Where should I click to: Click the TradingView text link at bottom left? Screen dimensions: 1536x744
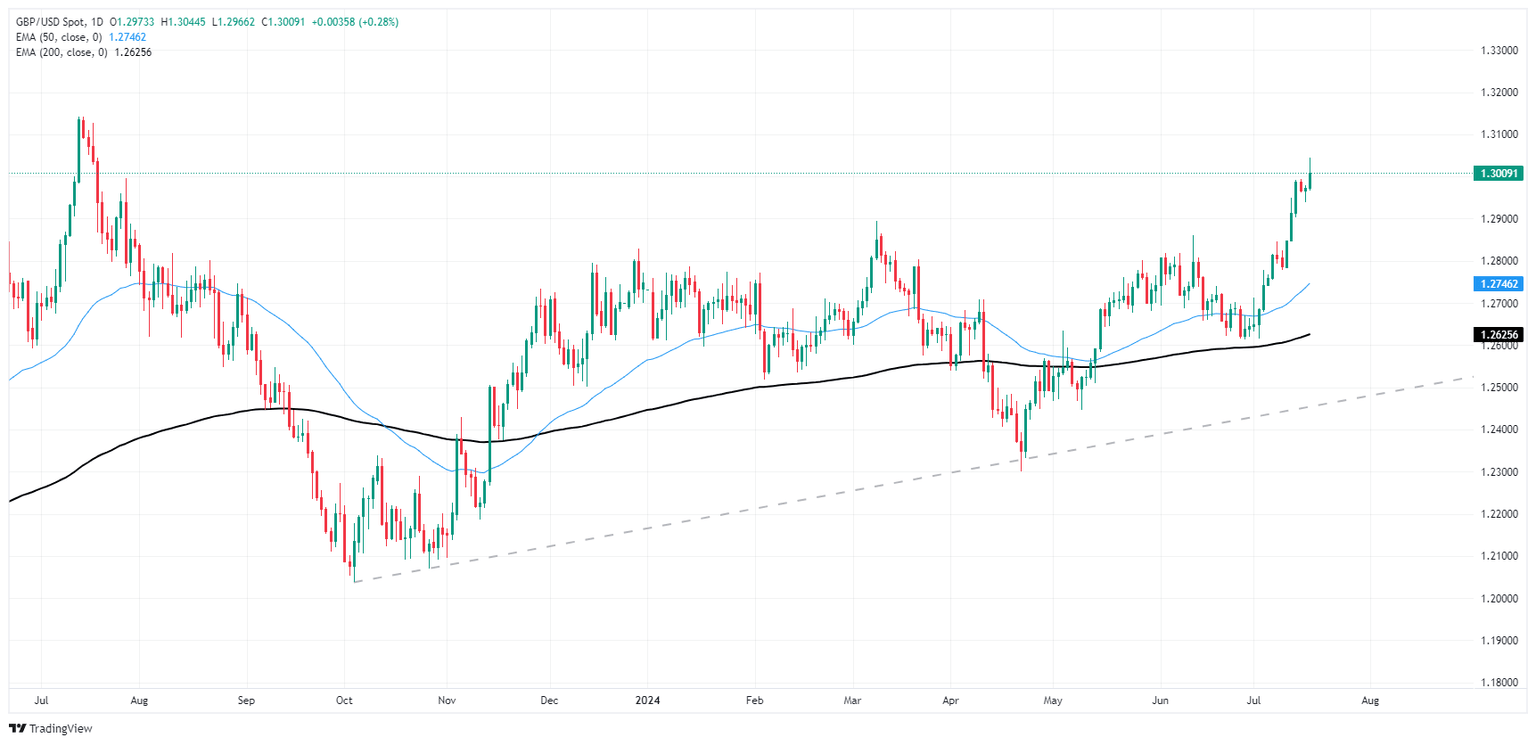point(61,729)
